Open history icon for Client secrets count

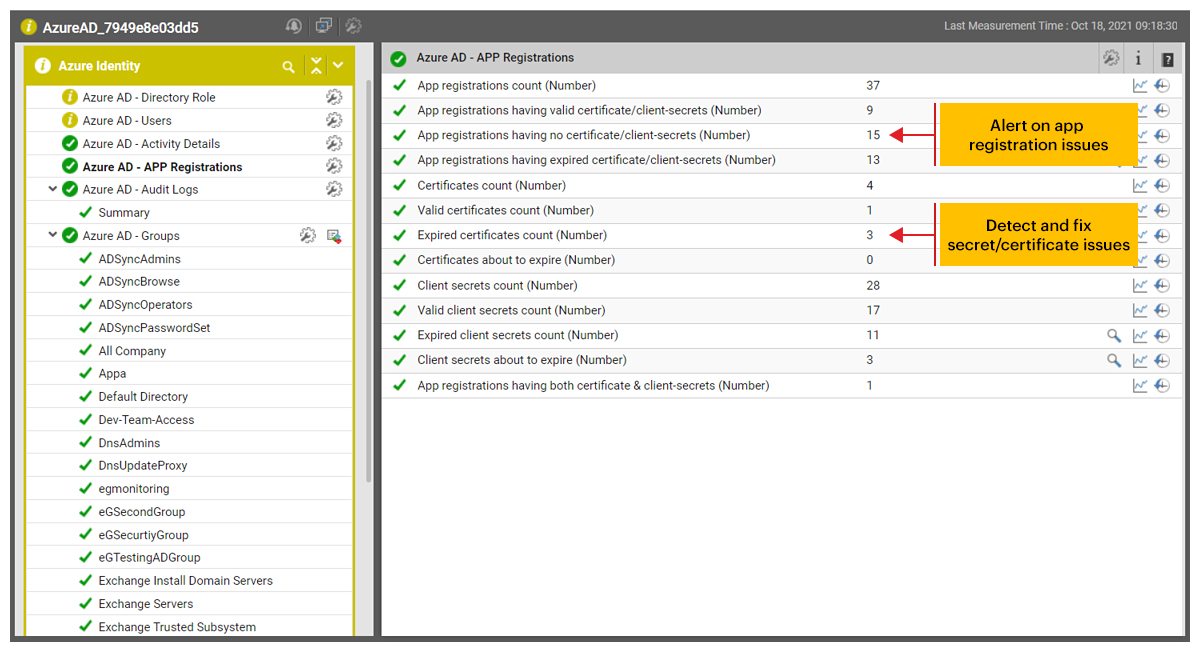(x=1162, y=285)
